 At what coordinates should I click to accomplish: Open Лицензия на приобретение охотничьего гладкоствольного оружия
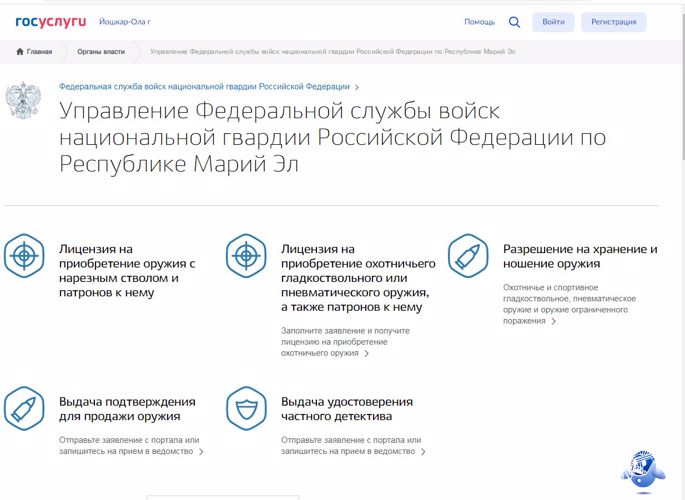point(358,278)
